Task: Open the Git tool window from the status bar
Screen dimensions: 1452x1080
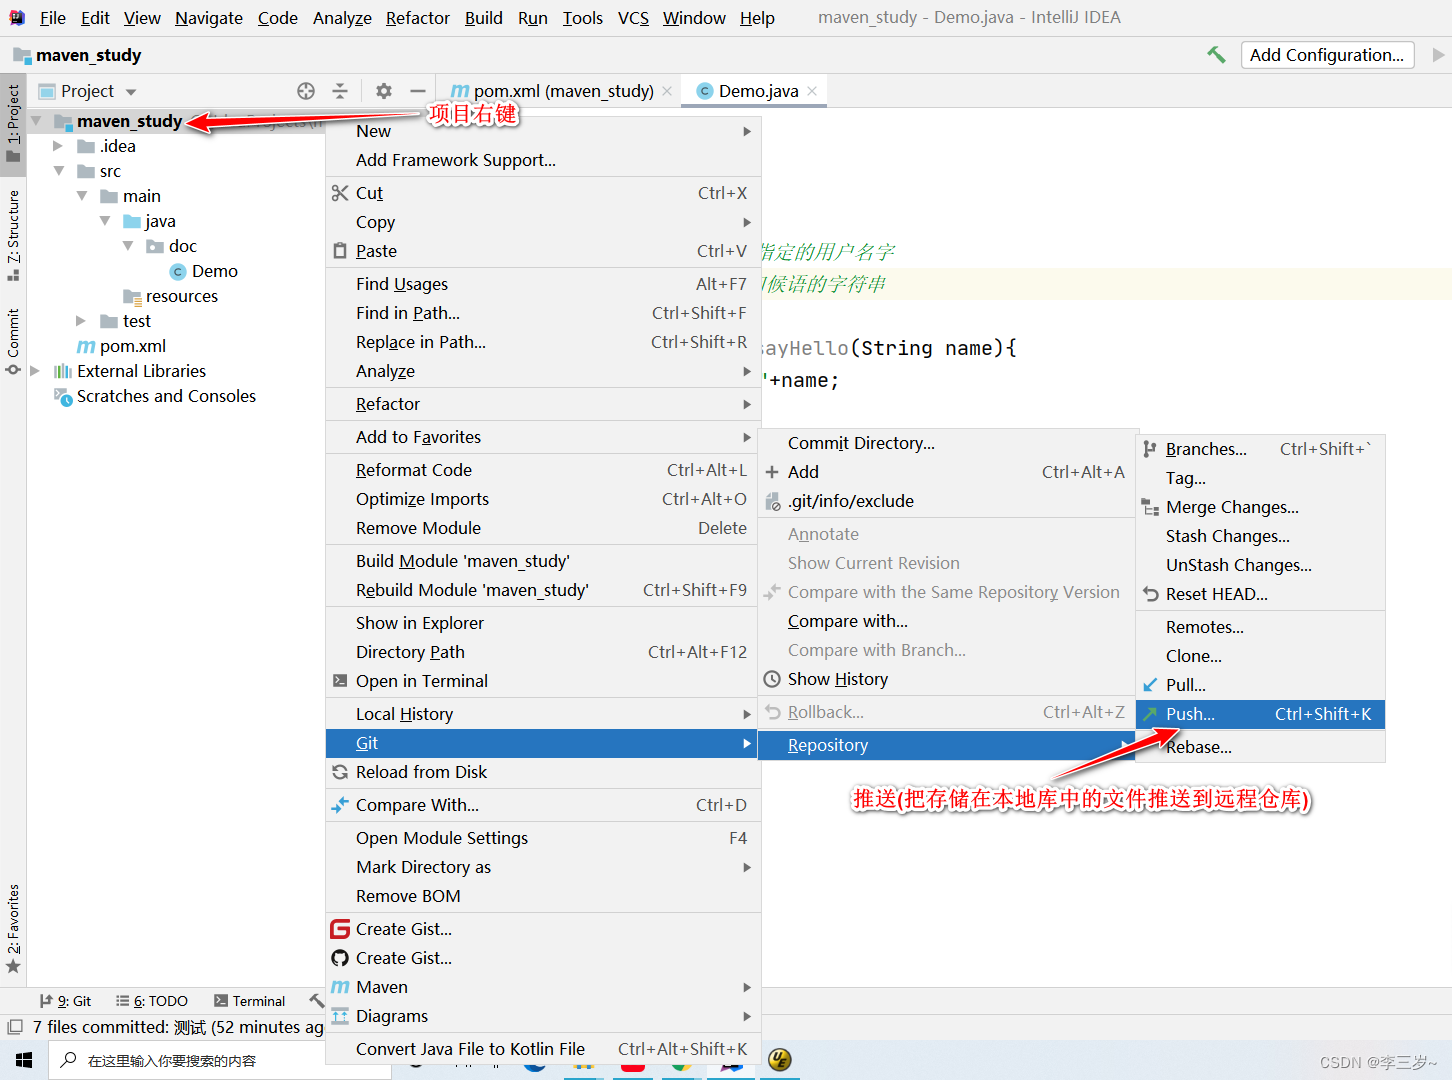Action: coord(65,1000)
